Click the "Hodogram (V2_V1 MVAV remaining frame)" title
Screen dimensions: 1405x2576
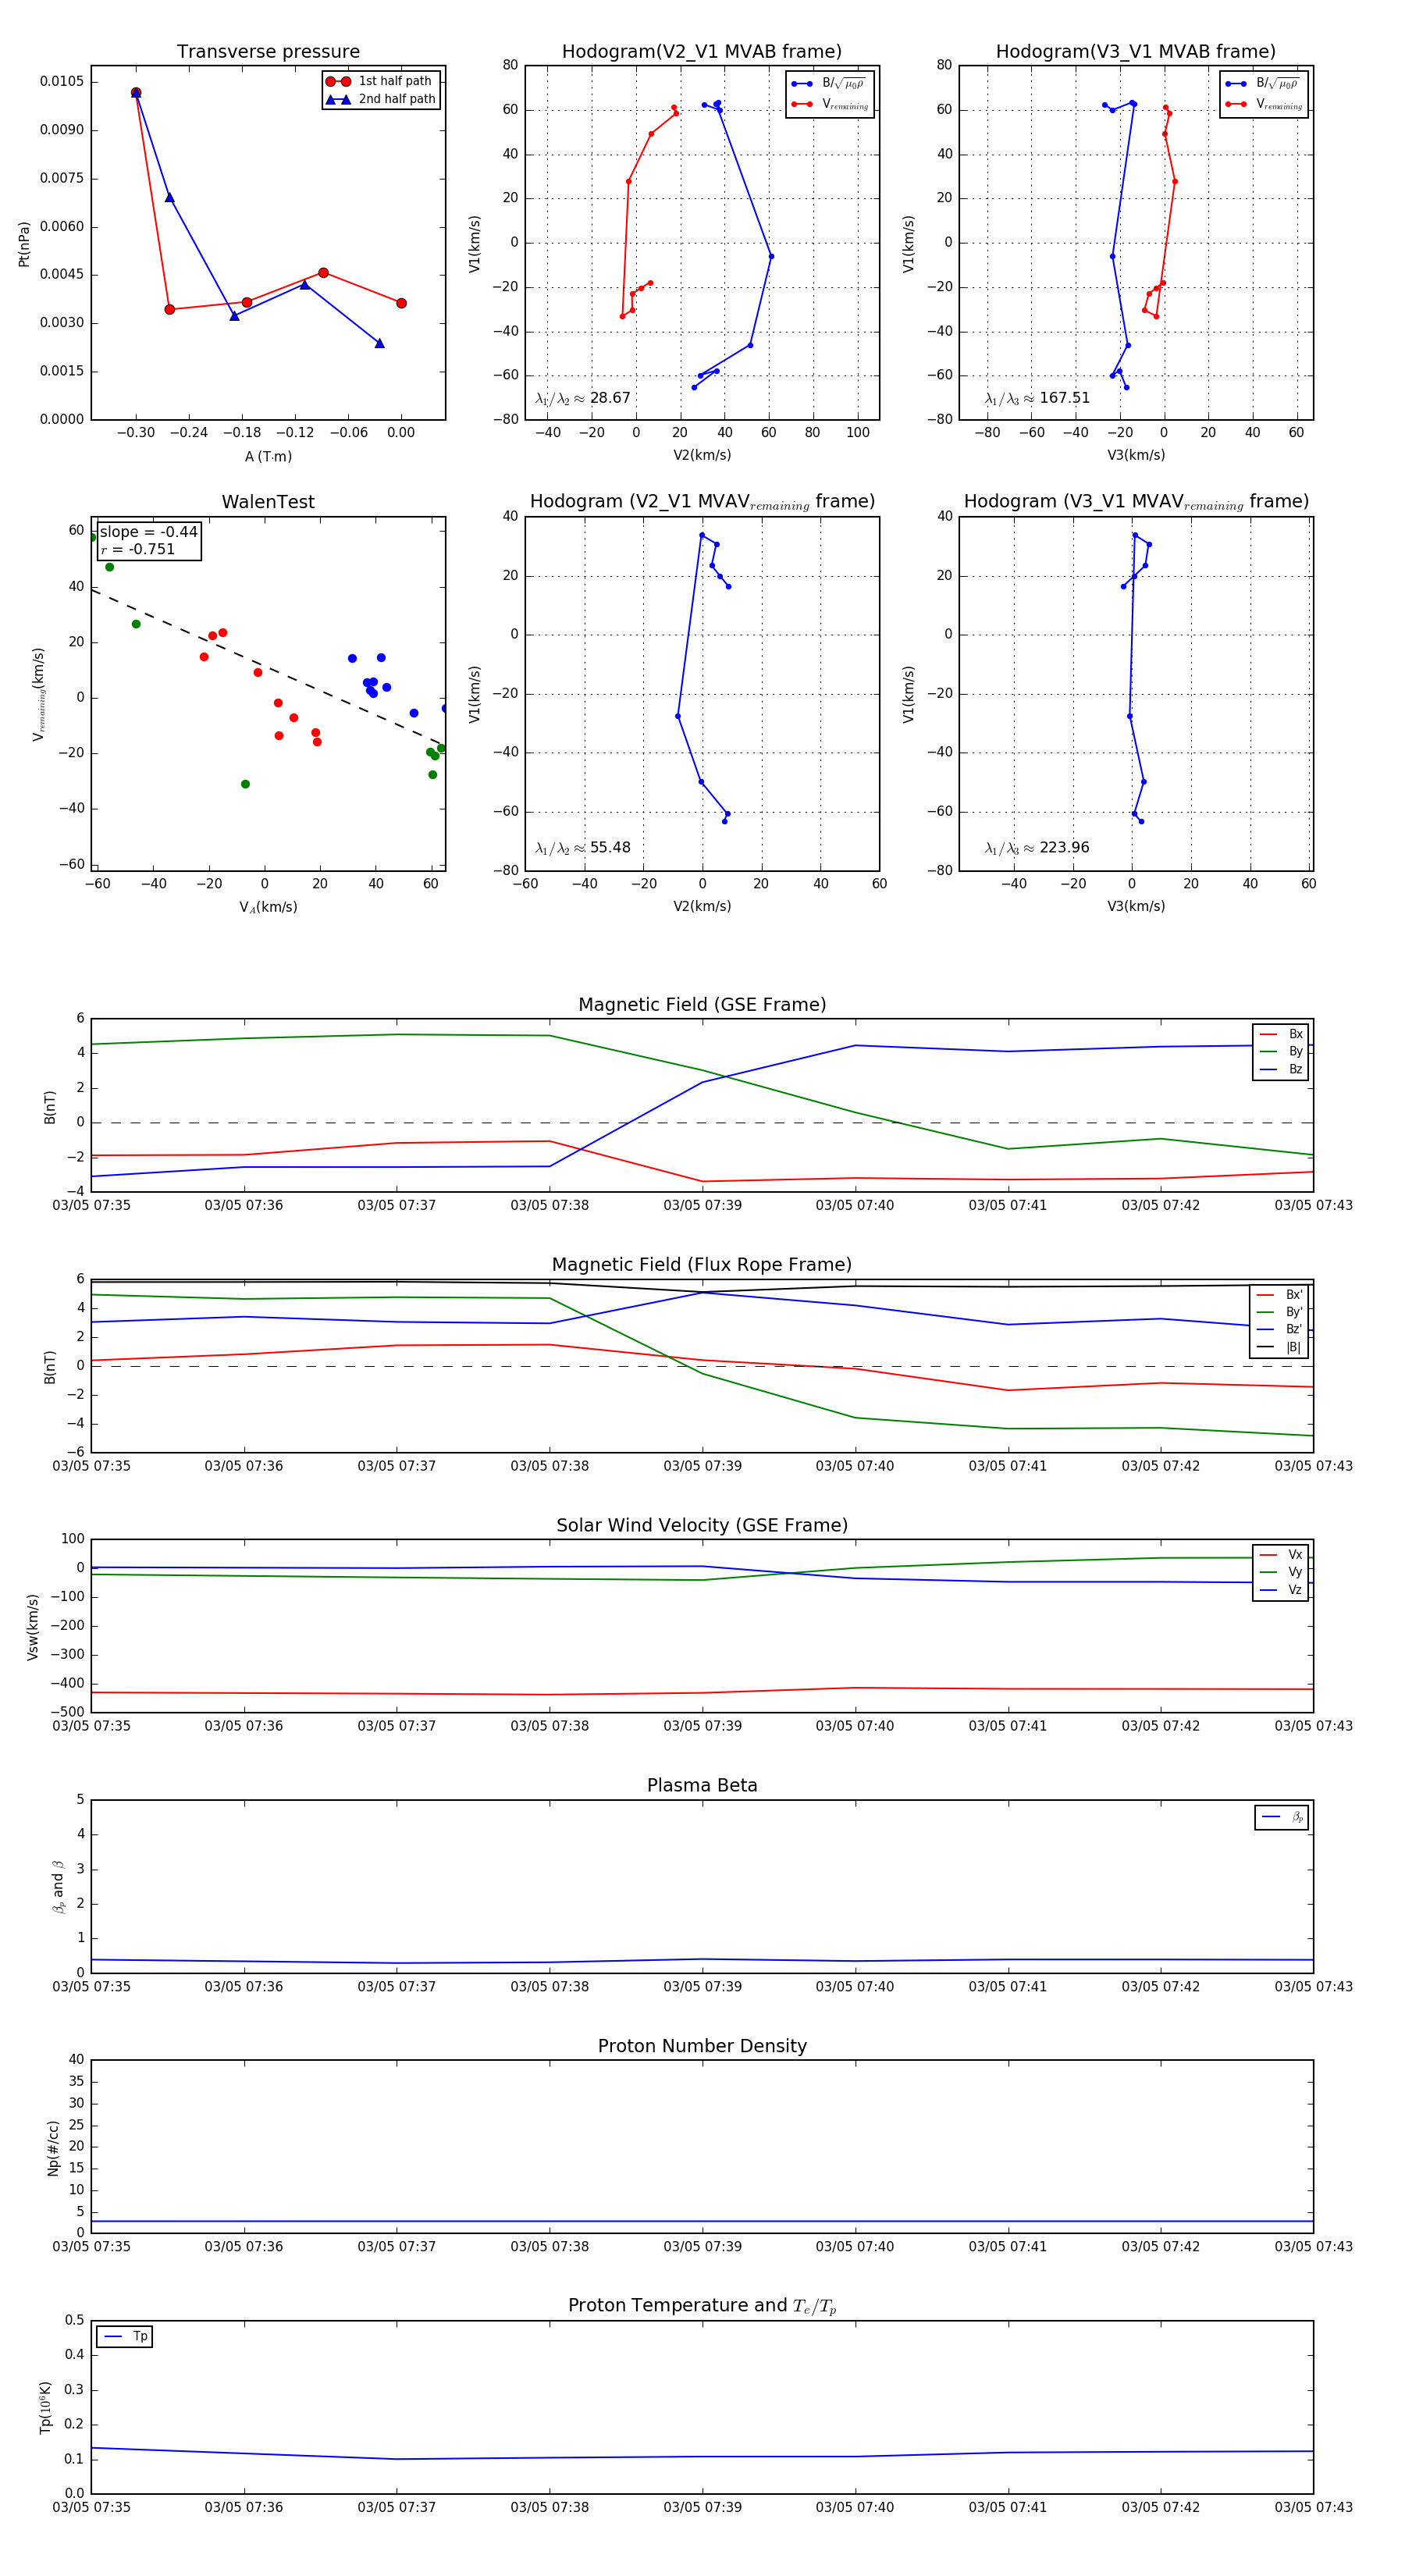(x=702, y=502)
